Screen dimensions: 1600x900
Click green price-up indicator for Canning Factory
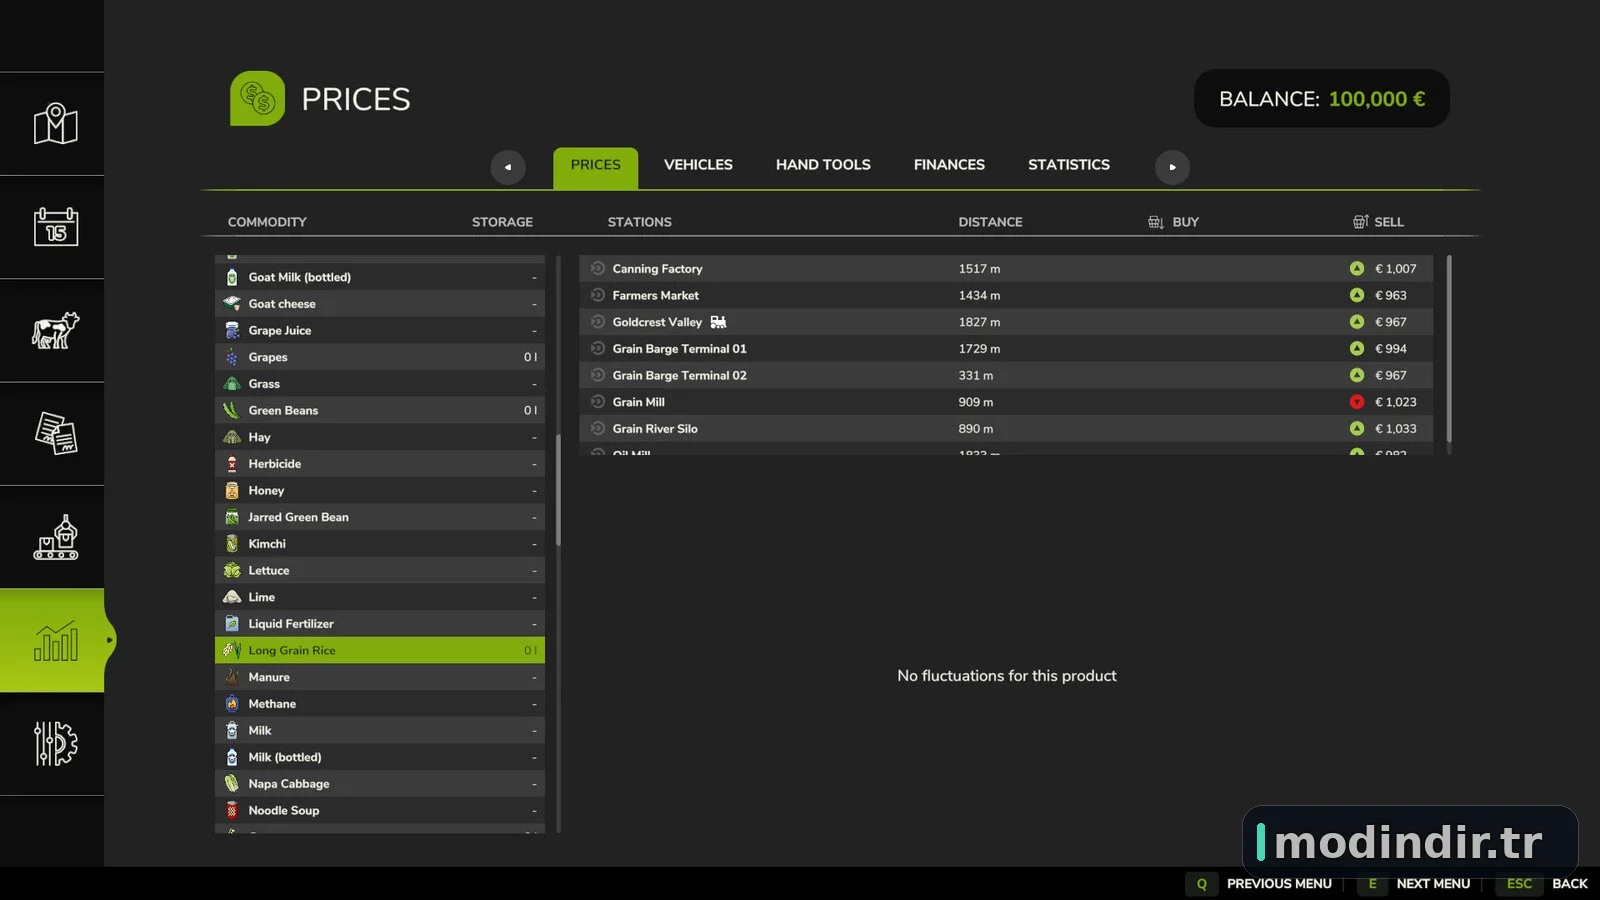1357,268
